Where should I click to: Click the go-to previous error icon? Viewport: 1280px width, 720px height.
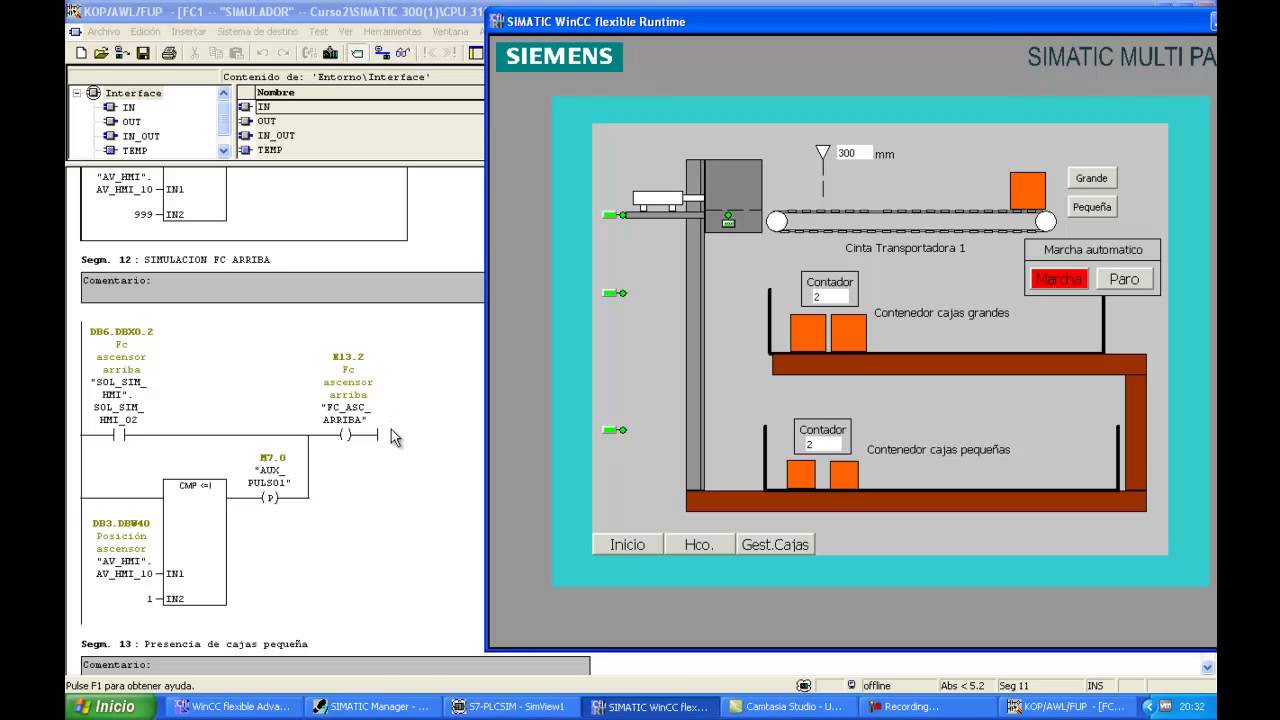pos(430,53)
